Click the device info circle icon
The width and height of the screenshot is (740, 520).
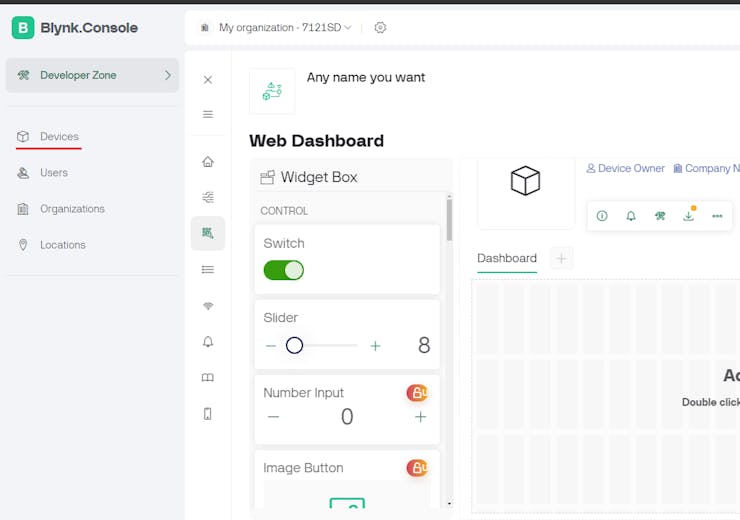click(602, 216)
